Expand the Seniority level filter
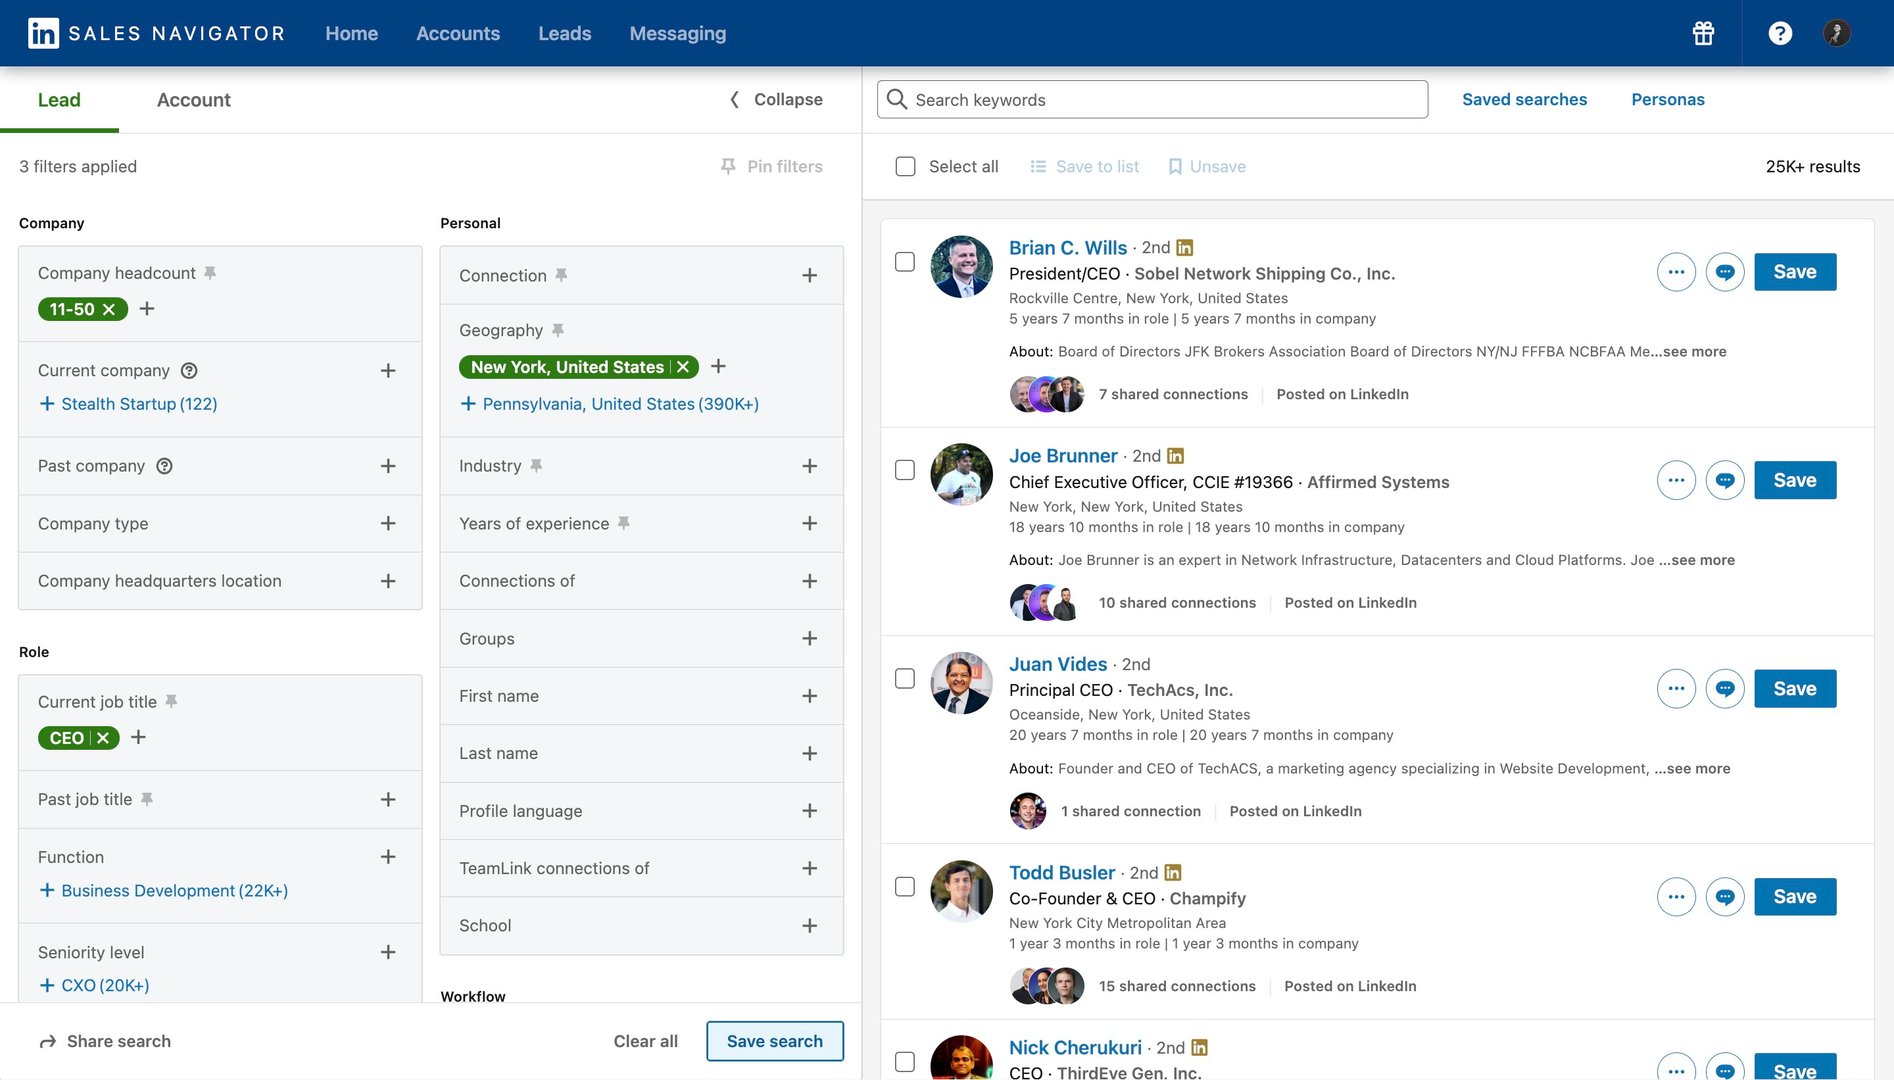Screen dimensions: 1894x1080 [x=388, y=953]
